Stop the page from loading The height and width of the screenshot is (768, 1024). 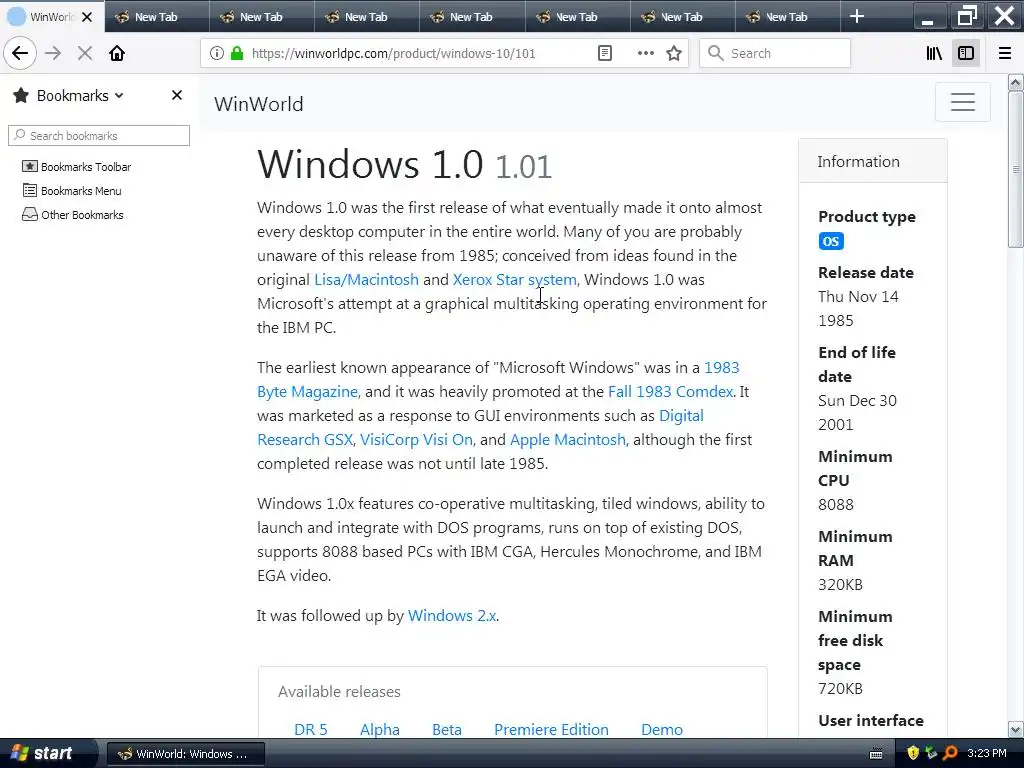[85, 54]
